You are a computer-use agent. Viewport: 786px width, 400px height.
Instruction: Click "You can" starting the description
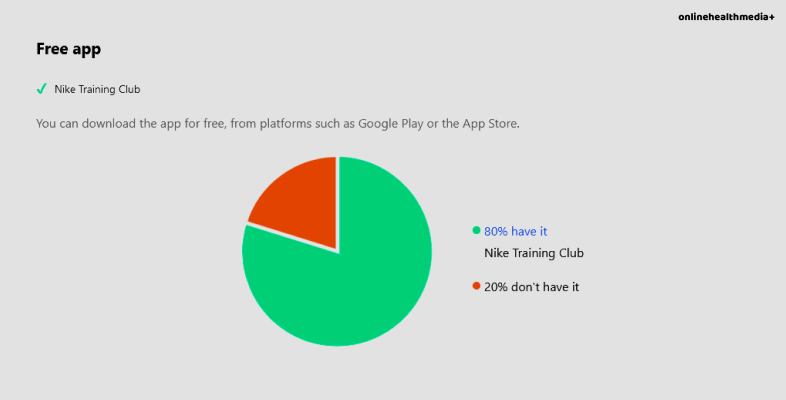coord(59,124)
